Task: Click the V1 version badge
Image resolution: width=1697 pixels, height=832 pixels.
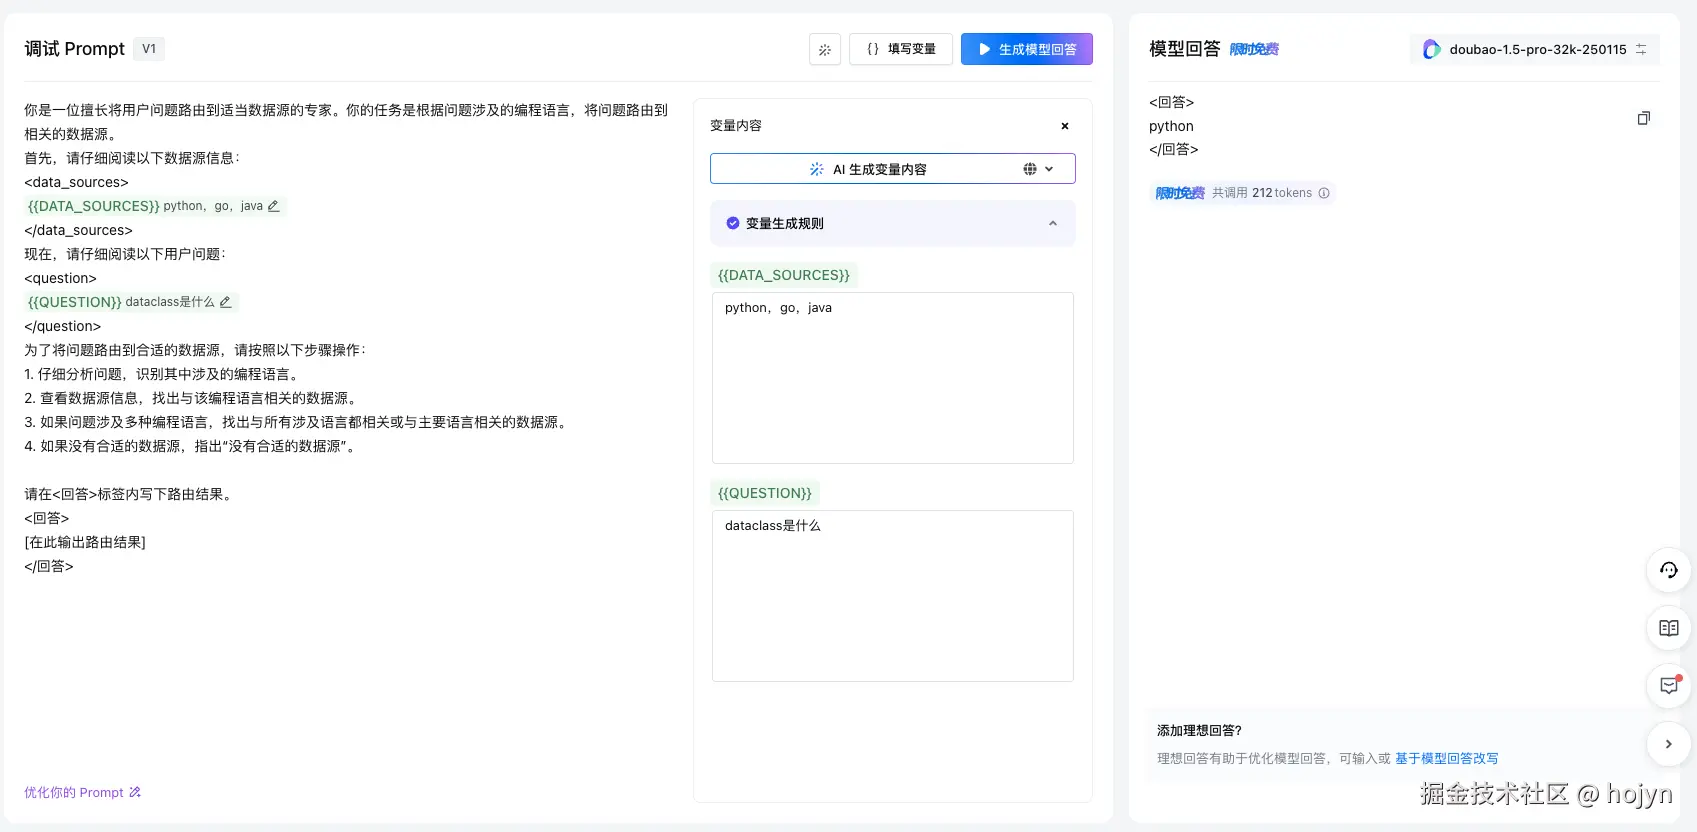Action: 149,49
